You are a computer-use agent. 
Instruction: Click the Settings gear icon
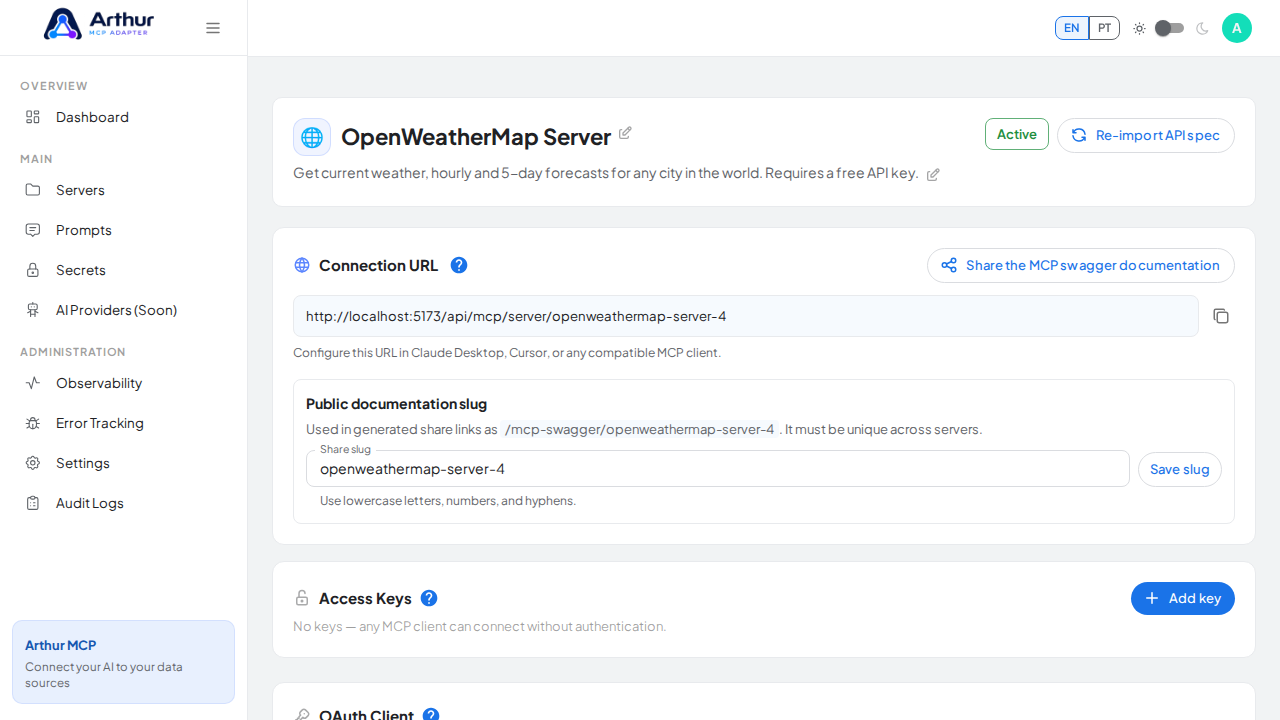click(x=33, y=463)
